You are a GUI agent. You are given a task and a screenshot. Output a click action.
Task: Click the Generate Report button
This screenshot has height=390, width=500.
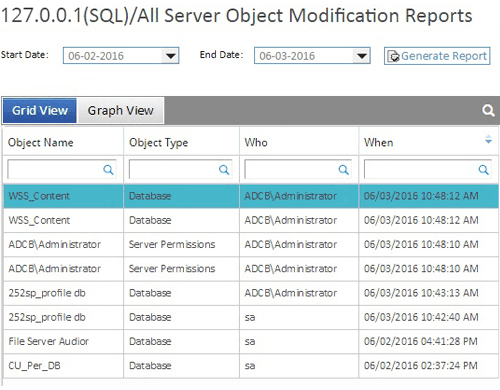(x=437, y=56)
